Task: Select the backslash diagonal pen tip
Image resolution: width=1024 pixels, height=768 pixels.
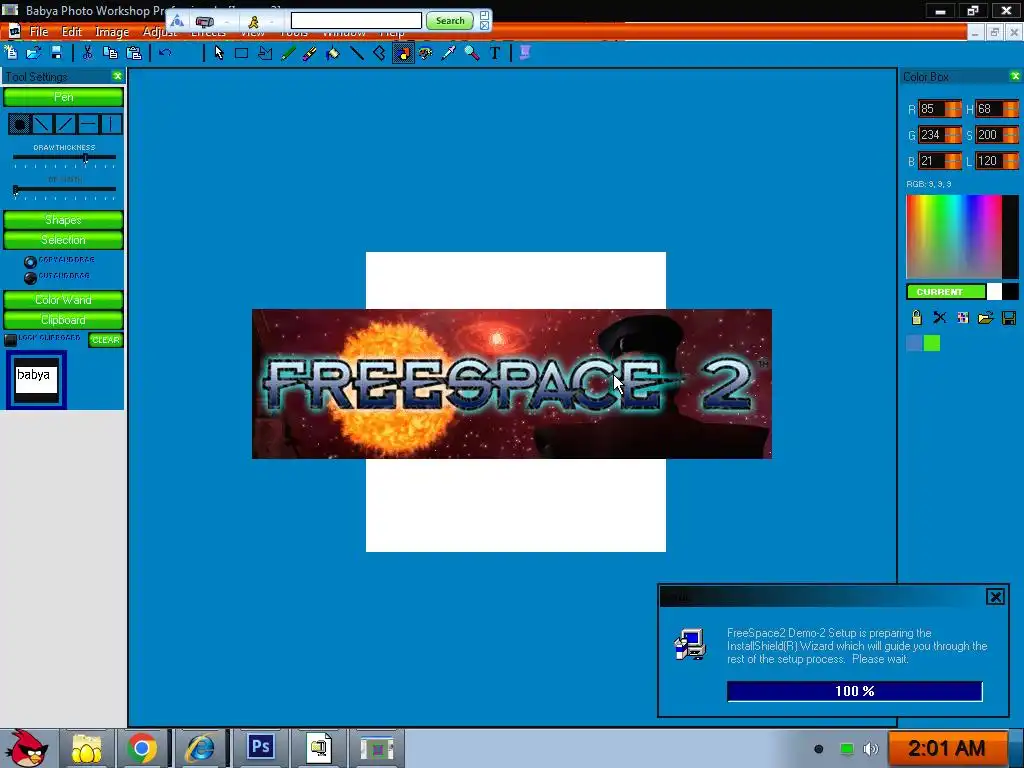Action: coord(42,124)
